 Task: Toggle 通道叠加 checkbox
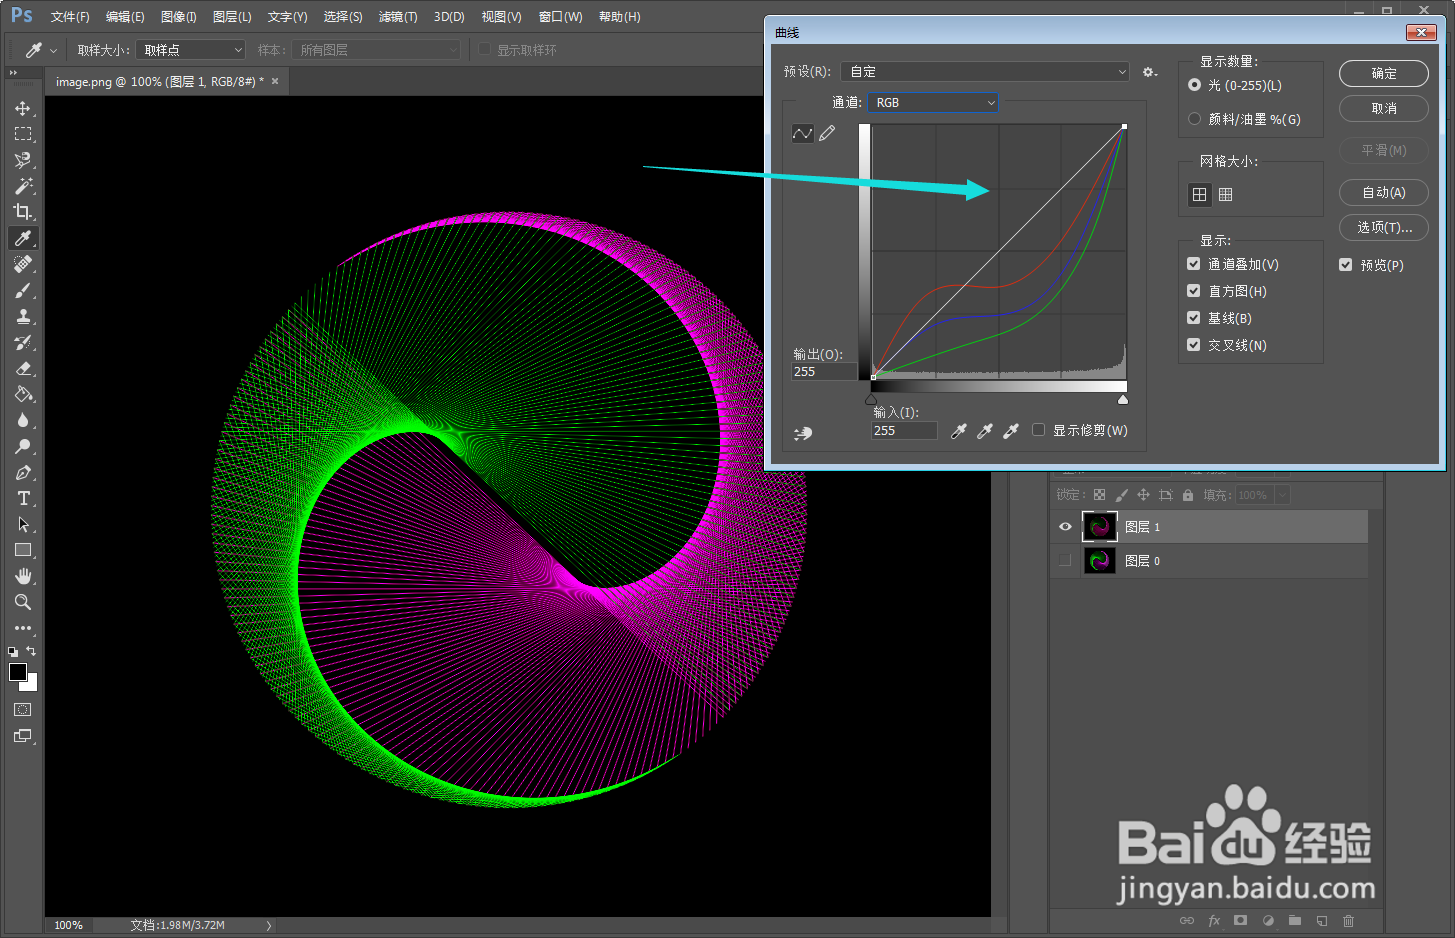(1193, 264)
